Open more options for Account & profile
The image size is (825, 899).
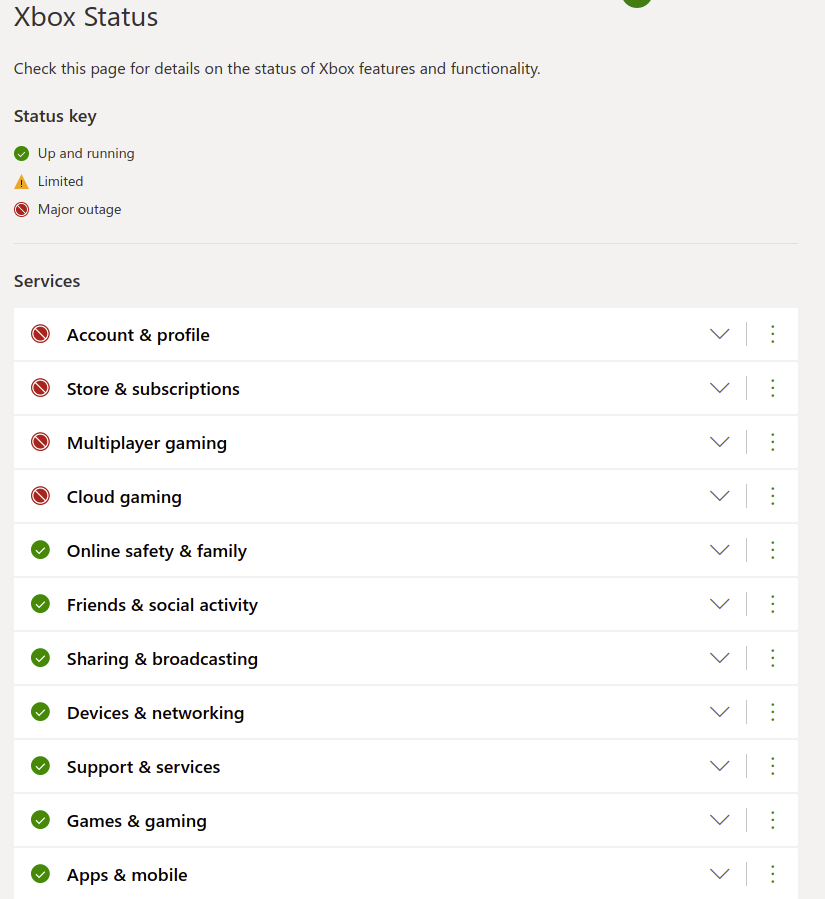pyautogui.click(x=773, y=334)
